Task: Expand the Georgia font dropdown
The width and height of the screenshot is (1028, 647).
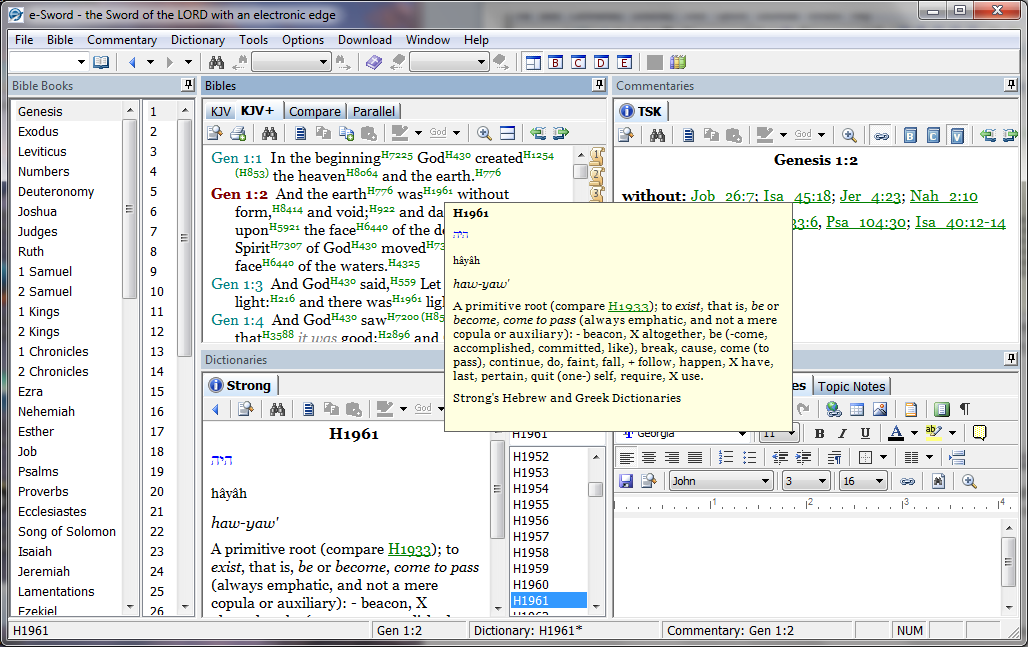Action: [x=742, y=433]
